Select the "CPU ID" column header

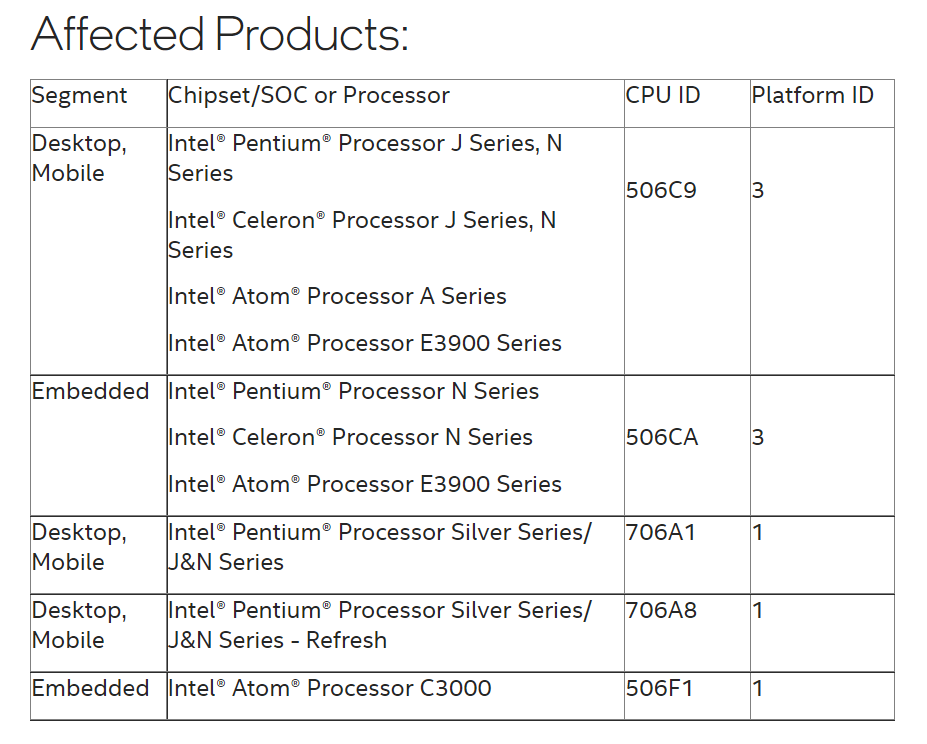coord(663,96)
